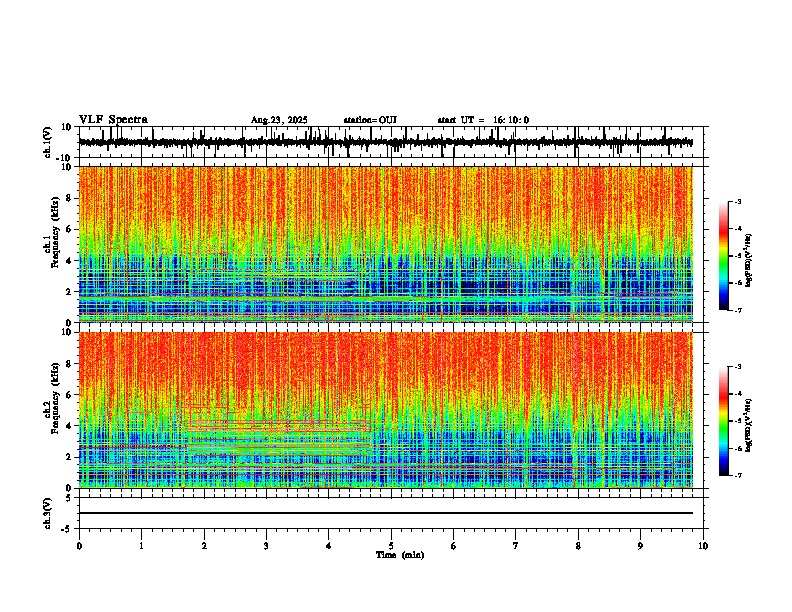Click the ch.2 spectrogram color scale bar
Viewport: 792px width, 612px height.
click(724, 421)
